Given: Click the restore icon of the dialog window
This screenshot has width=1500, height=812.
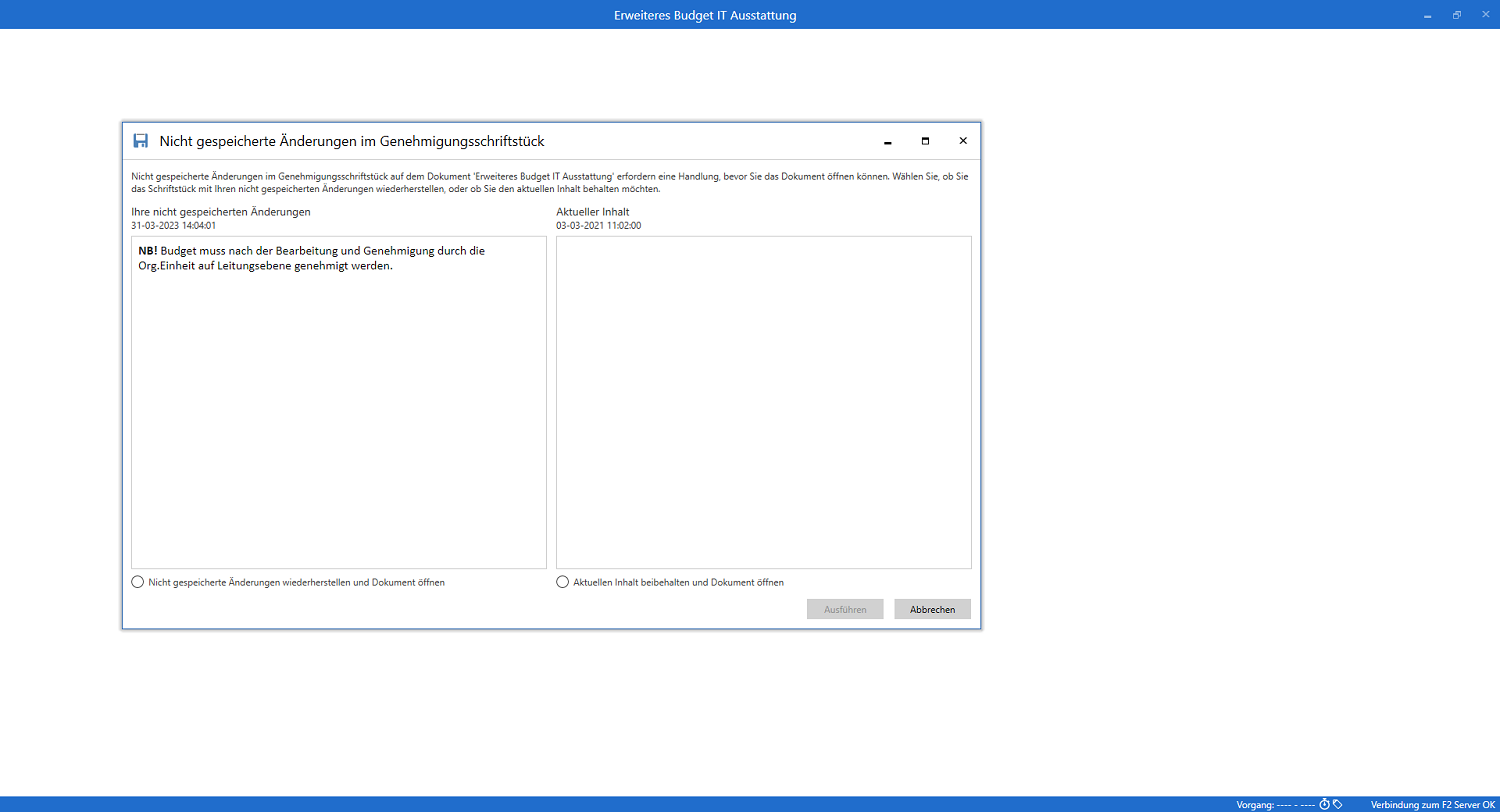Looking at the screenshot, I should 925,141.
